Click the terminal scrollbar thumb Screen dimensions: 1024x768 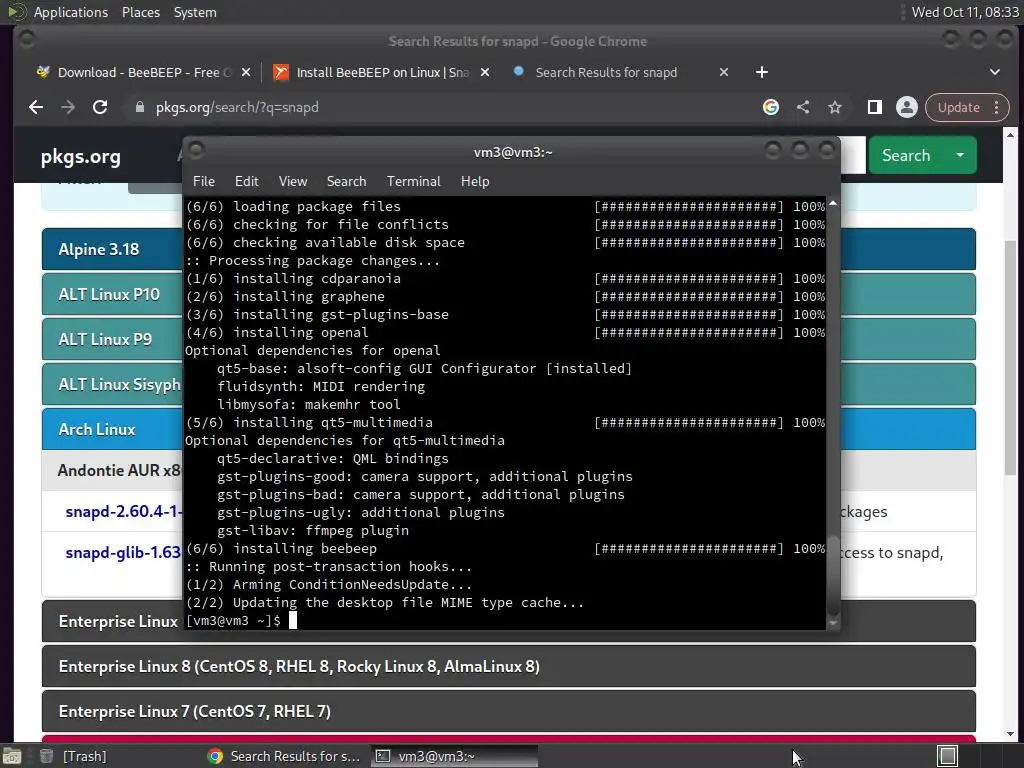833,576
